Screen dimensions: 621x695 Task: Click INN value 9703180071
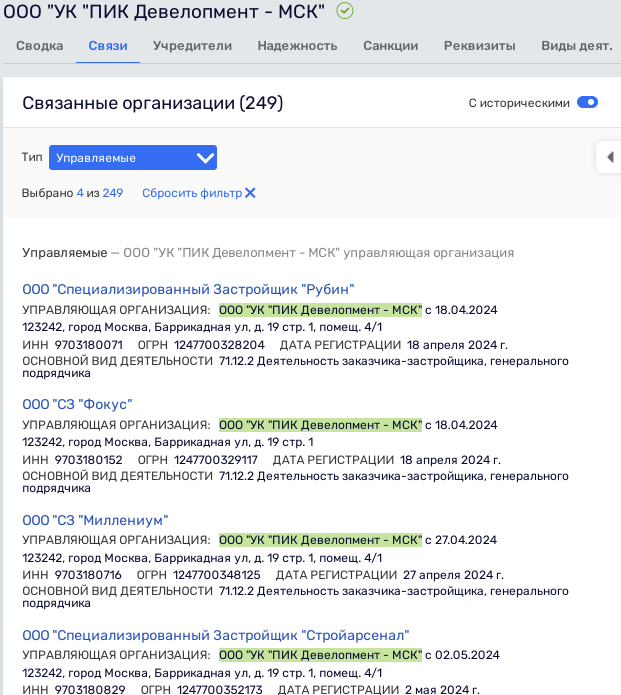pos(89,345)
